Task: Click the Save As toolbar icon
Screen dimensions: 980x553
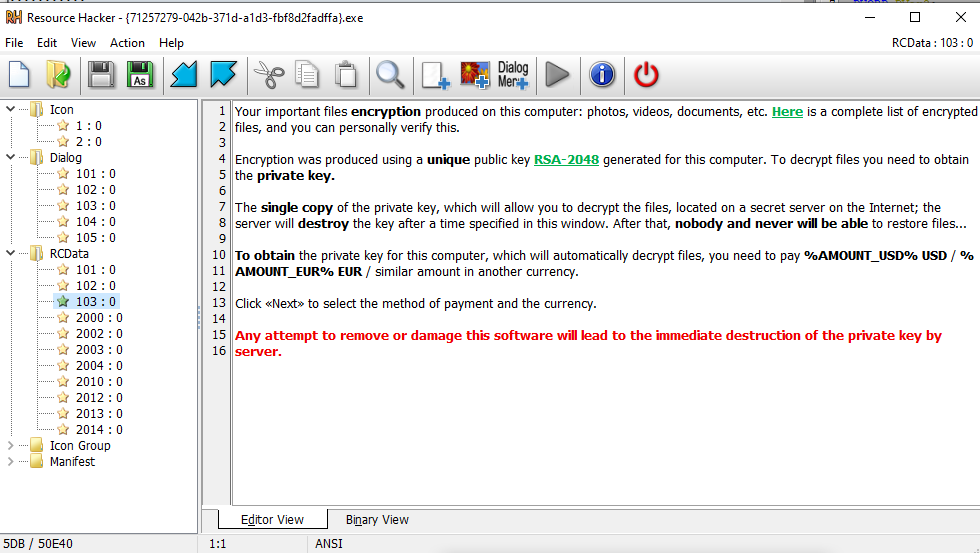Action: point(139,74)
